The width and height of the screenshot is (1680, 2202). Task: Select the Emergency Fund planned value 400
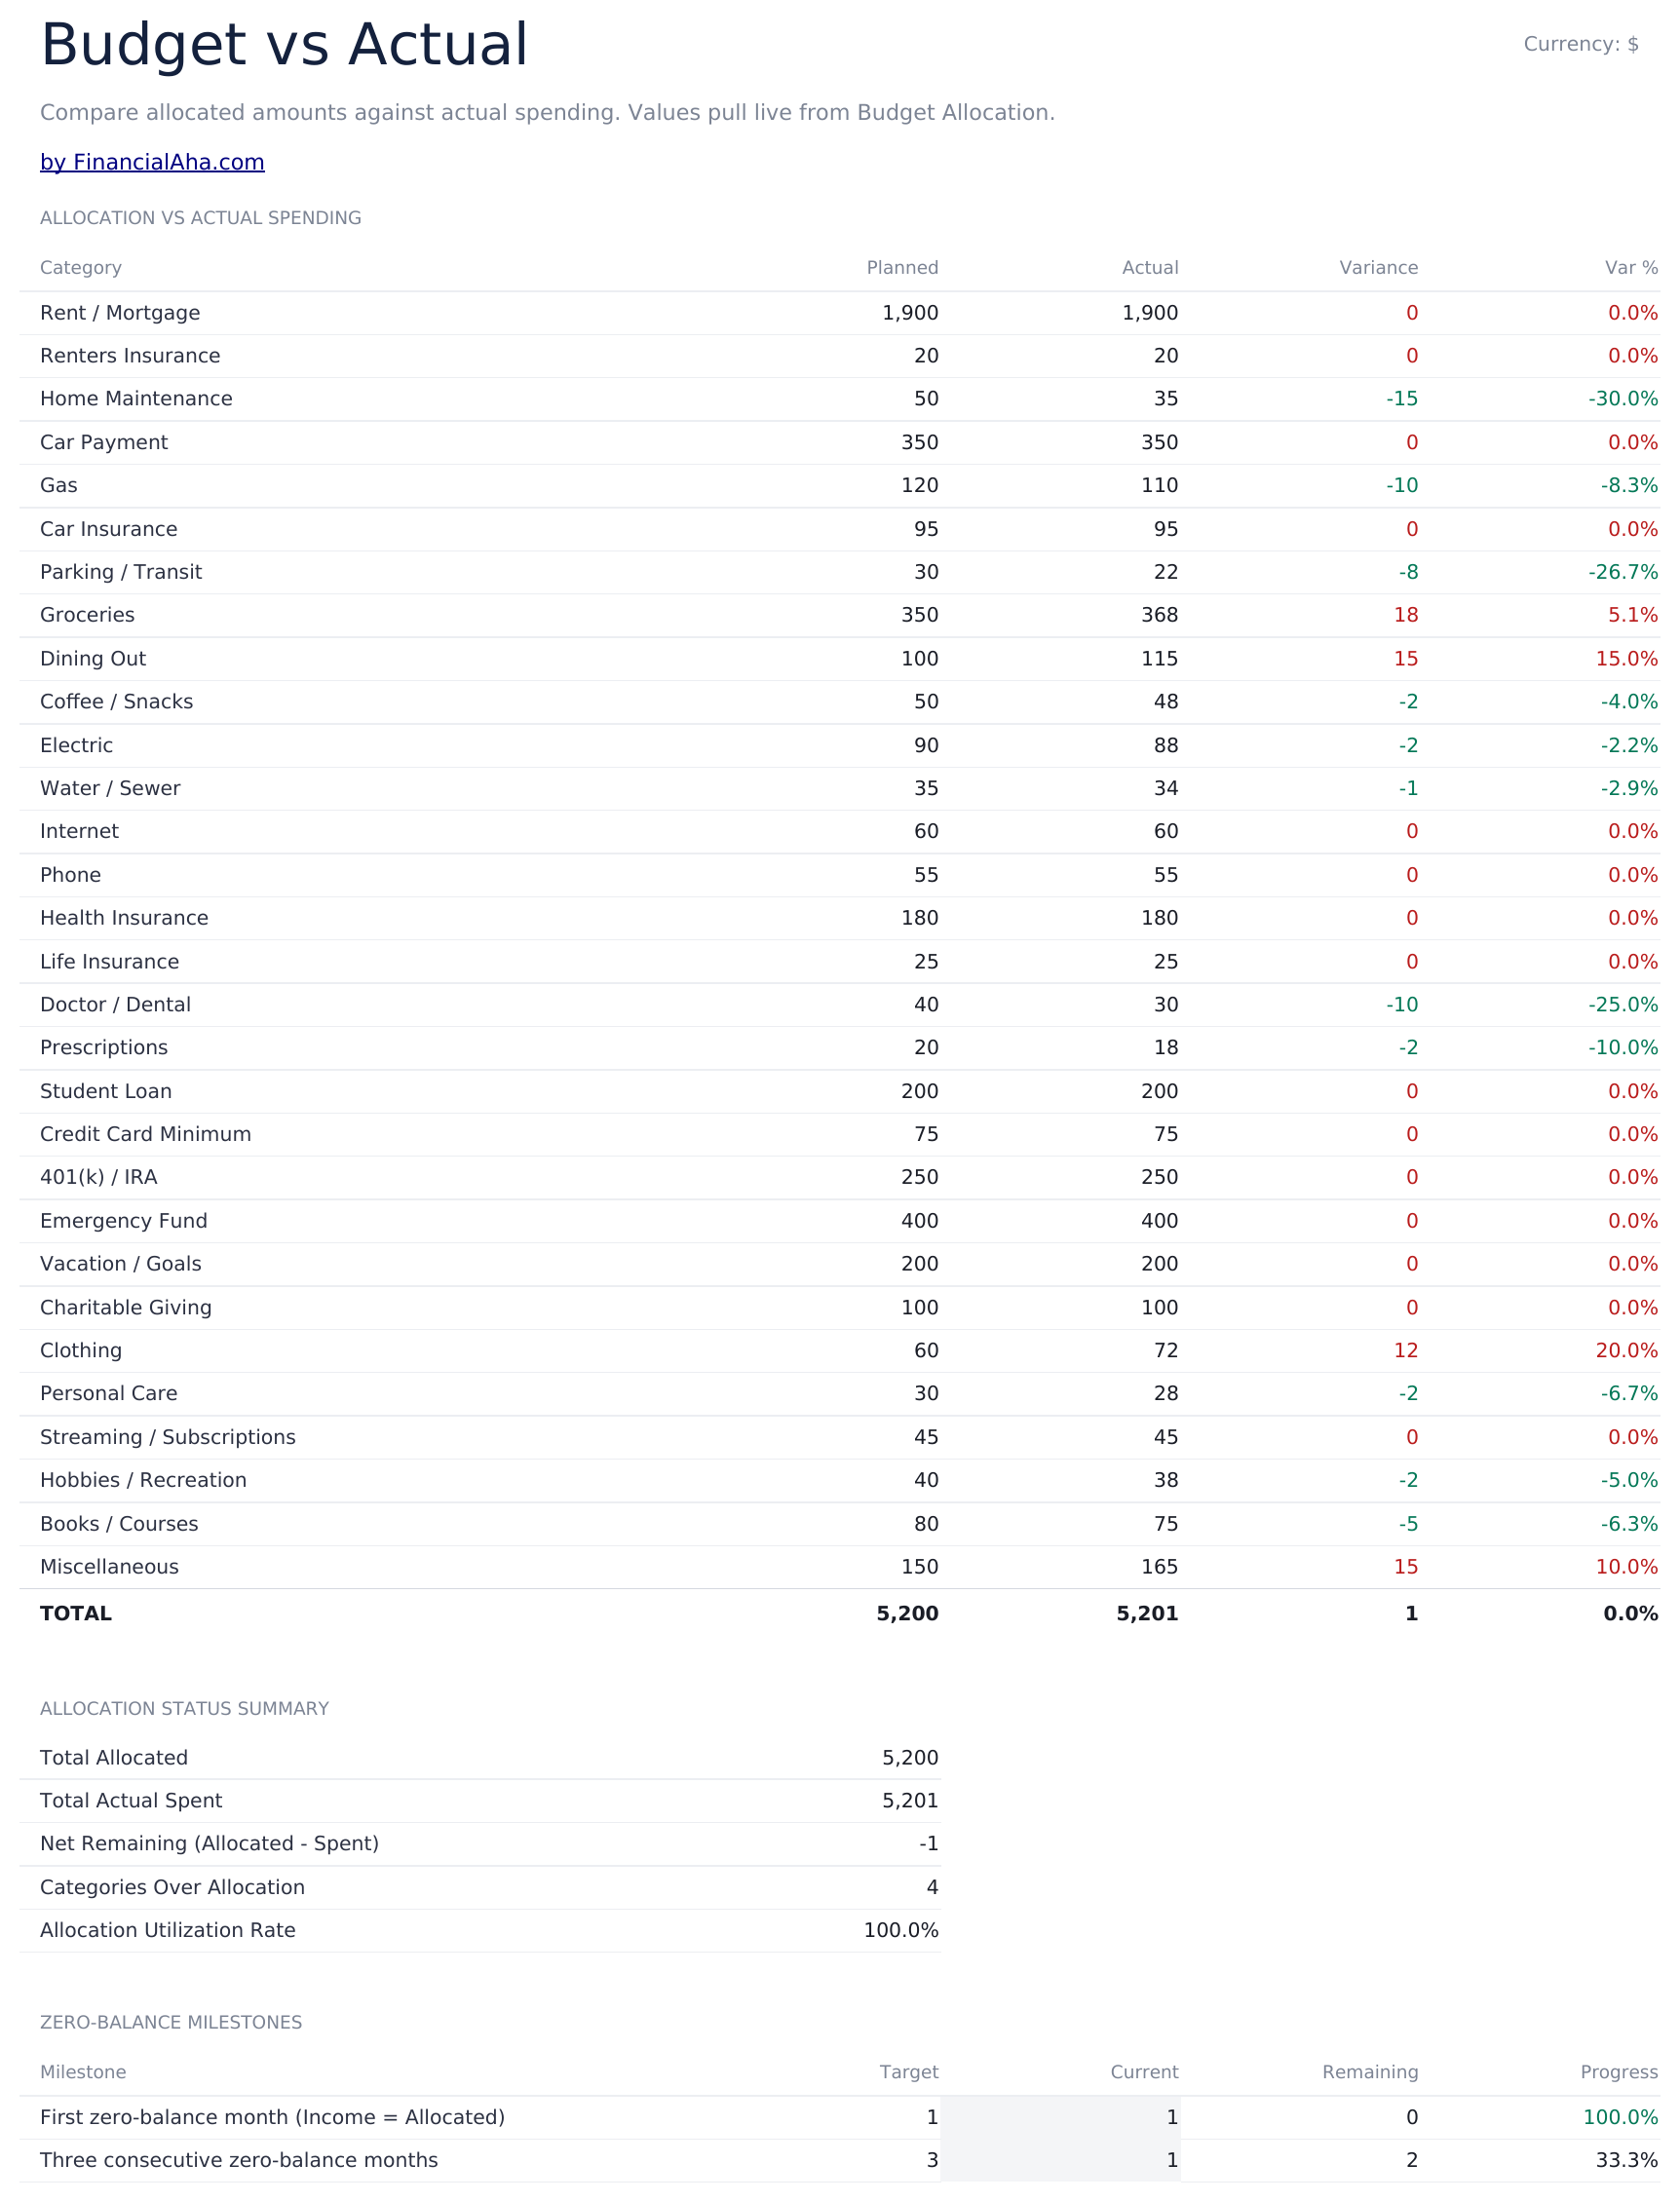919,1221
